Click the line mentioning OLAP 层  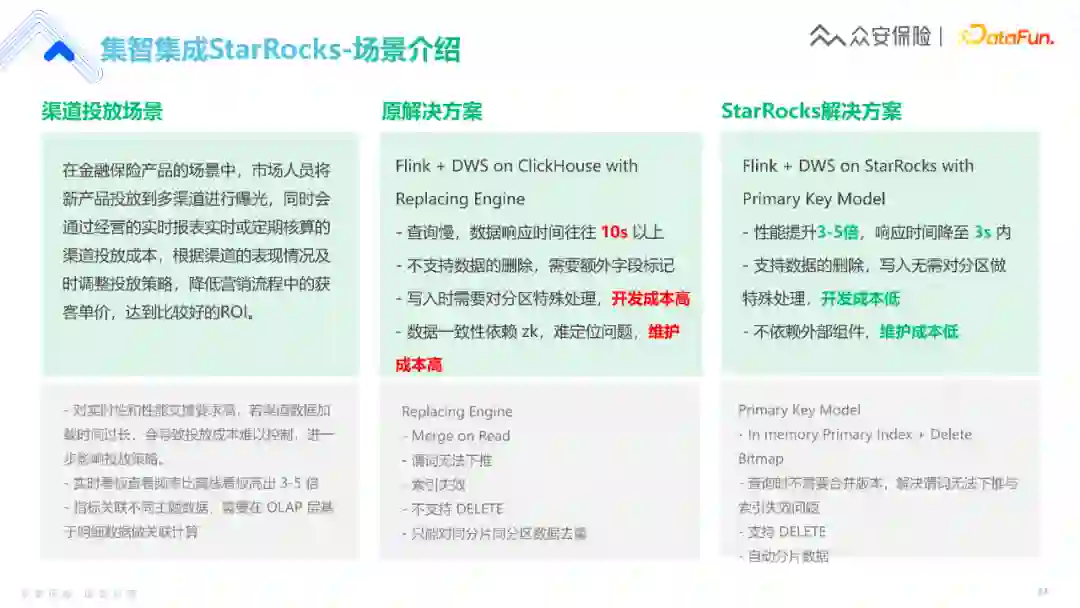point(198,507)
